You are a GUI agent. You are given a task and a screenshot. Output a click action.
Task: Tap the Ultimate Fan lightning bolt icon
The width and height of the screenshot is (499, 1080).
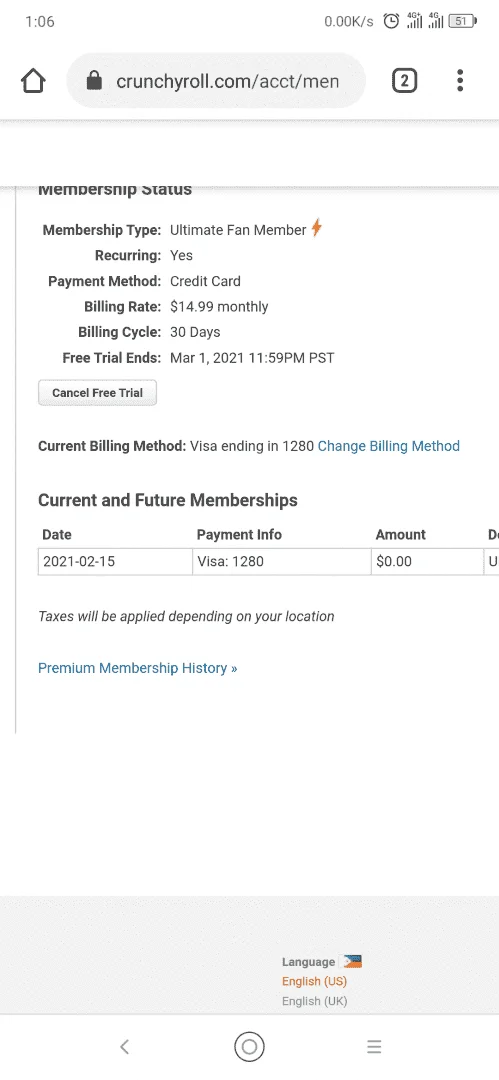[x=316, y=228]
